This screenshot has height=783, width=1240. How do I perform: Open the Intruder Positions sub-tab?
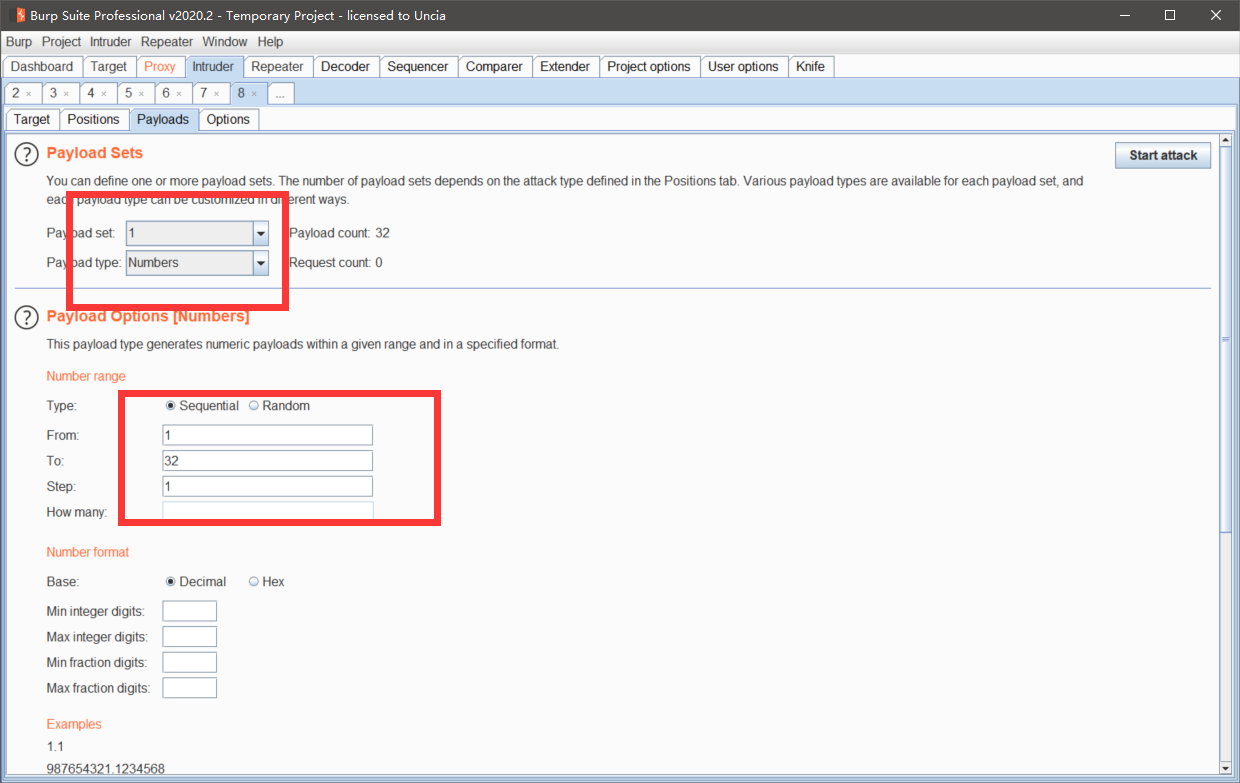click(93, 119)
